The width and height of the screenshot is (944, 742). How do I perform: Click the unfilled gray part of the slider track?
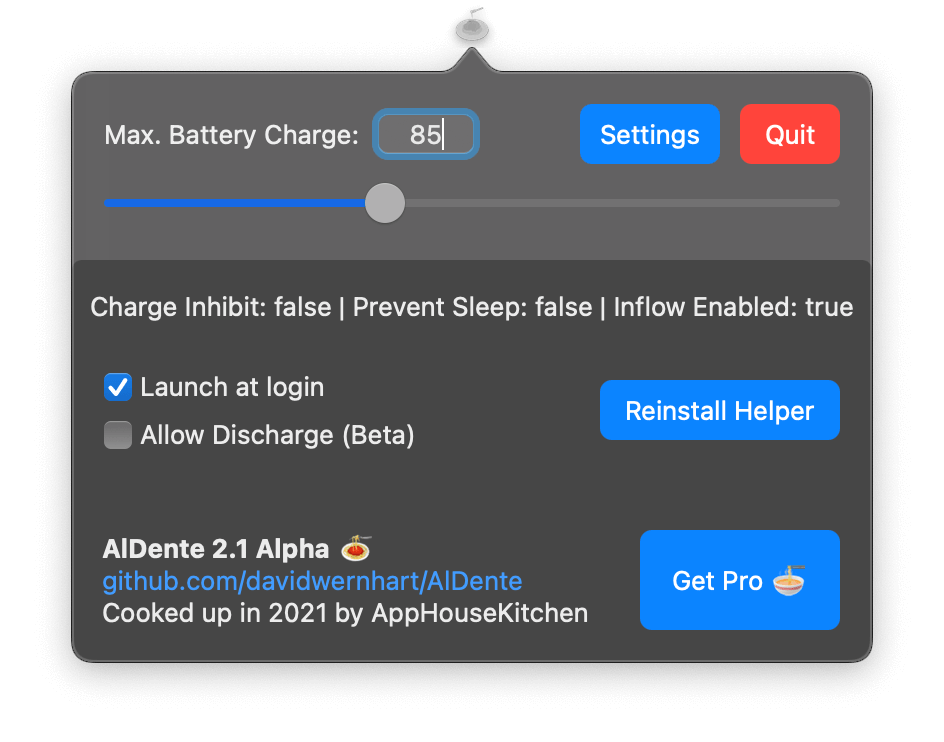click(622, 203)
